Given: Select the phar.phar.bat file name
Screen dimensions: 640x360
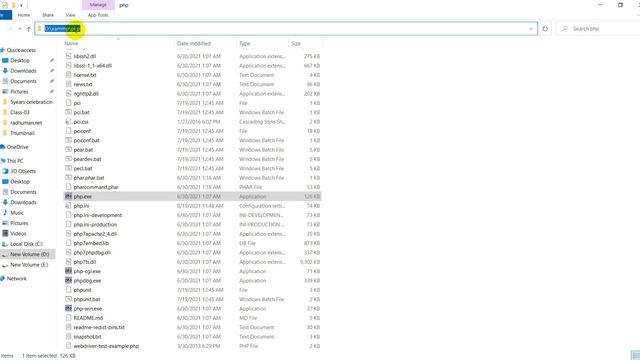Looking at the screenshot, I should pos(89,178).
